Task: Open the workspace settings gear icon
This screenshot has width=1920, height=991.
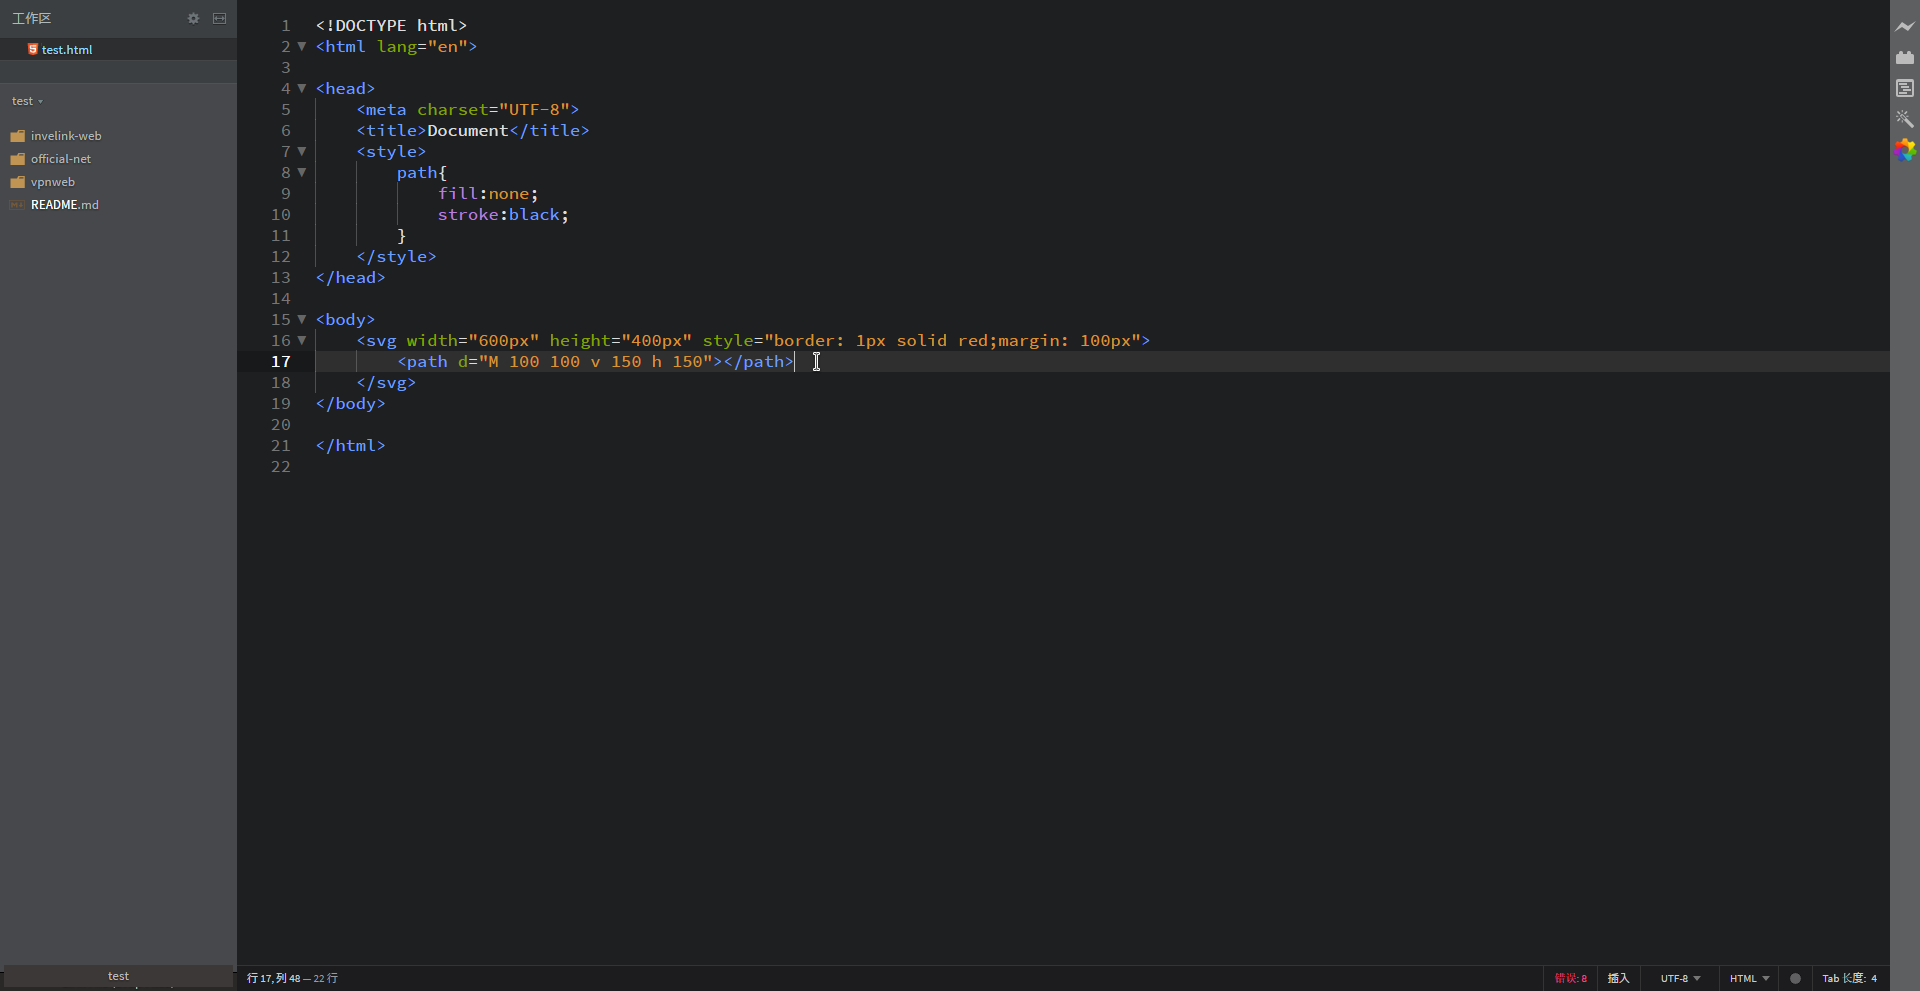Action: click(x=193, y=18)
